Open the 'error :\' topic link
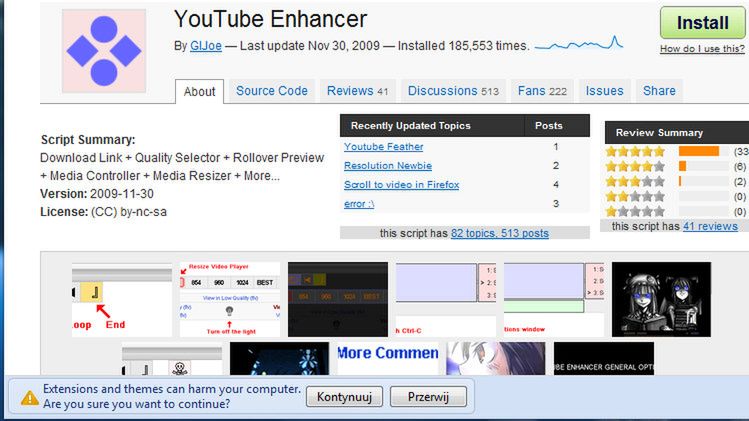Viewport: 749px width, 421px height. [x=359, y=204]
